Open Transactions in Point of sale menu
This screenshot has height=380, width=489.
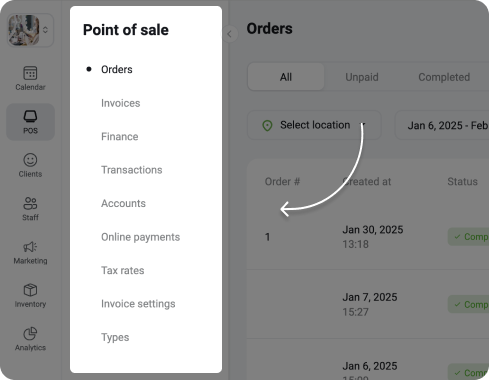(x=132, y=170)
